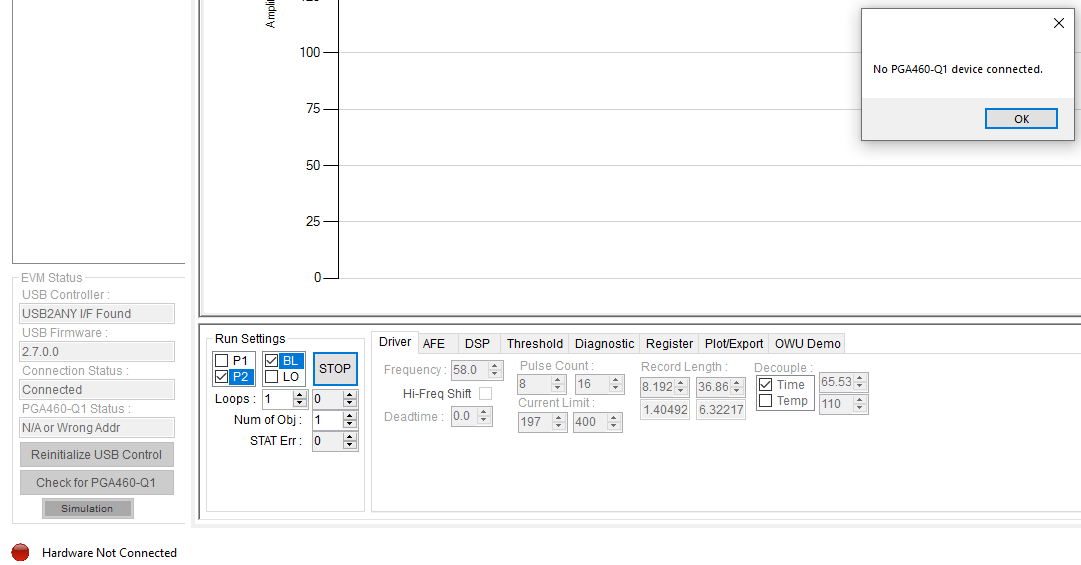Click the Simulation button

88,508
